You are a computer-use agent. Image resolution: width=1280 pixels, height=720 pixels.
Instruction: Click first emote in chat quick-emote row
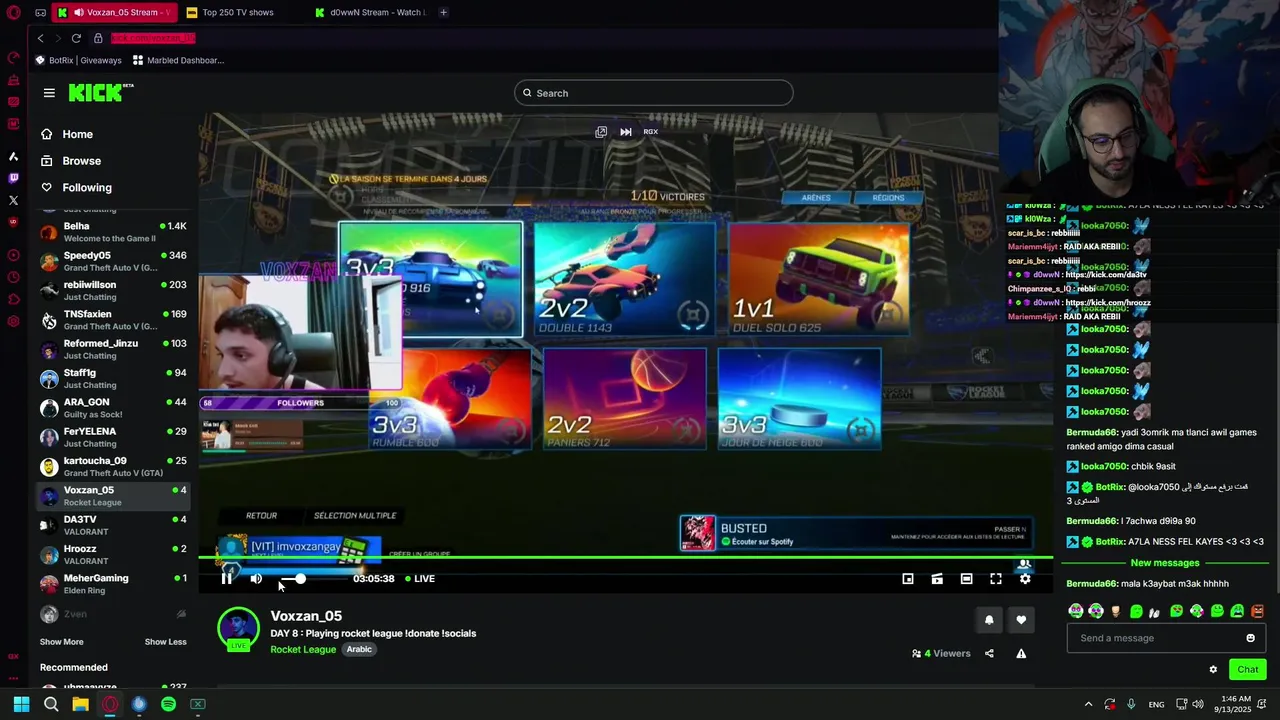point(1076,611)
